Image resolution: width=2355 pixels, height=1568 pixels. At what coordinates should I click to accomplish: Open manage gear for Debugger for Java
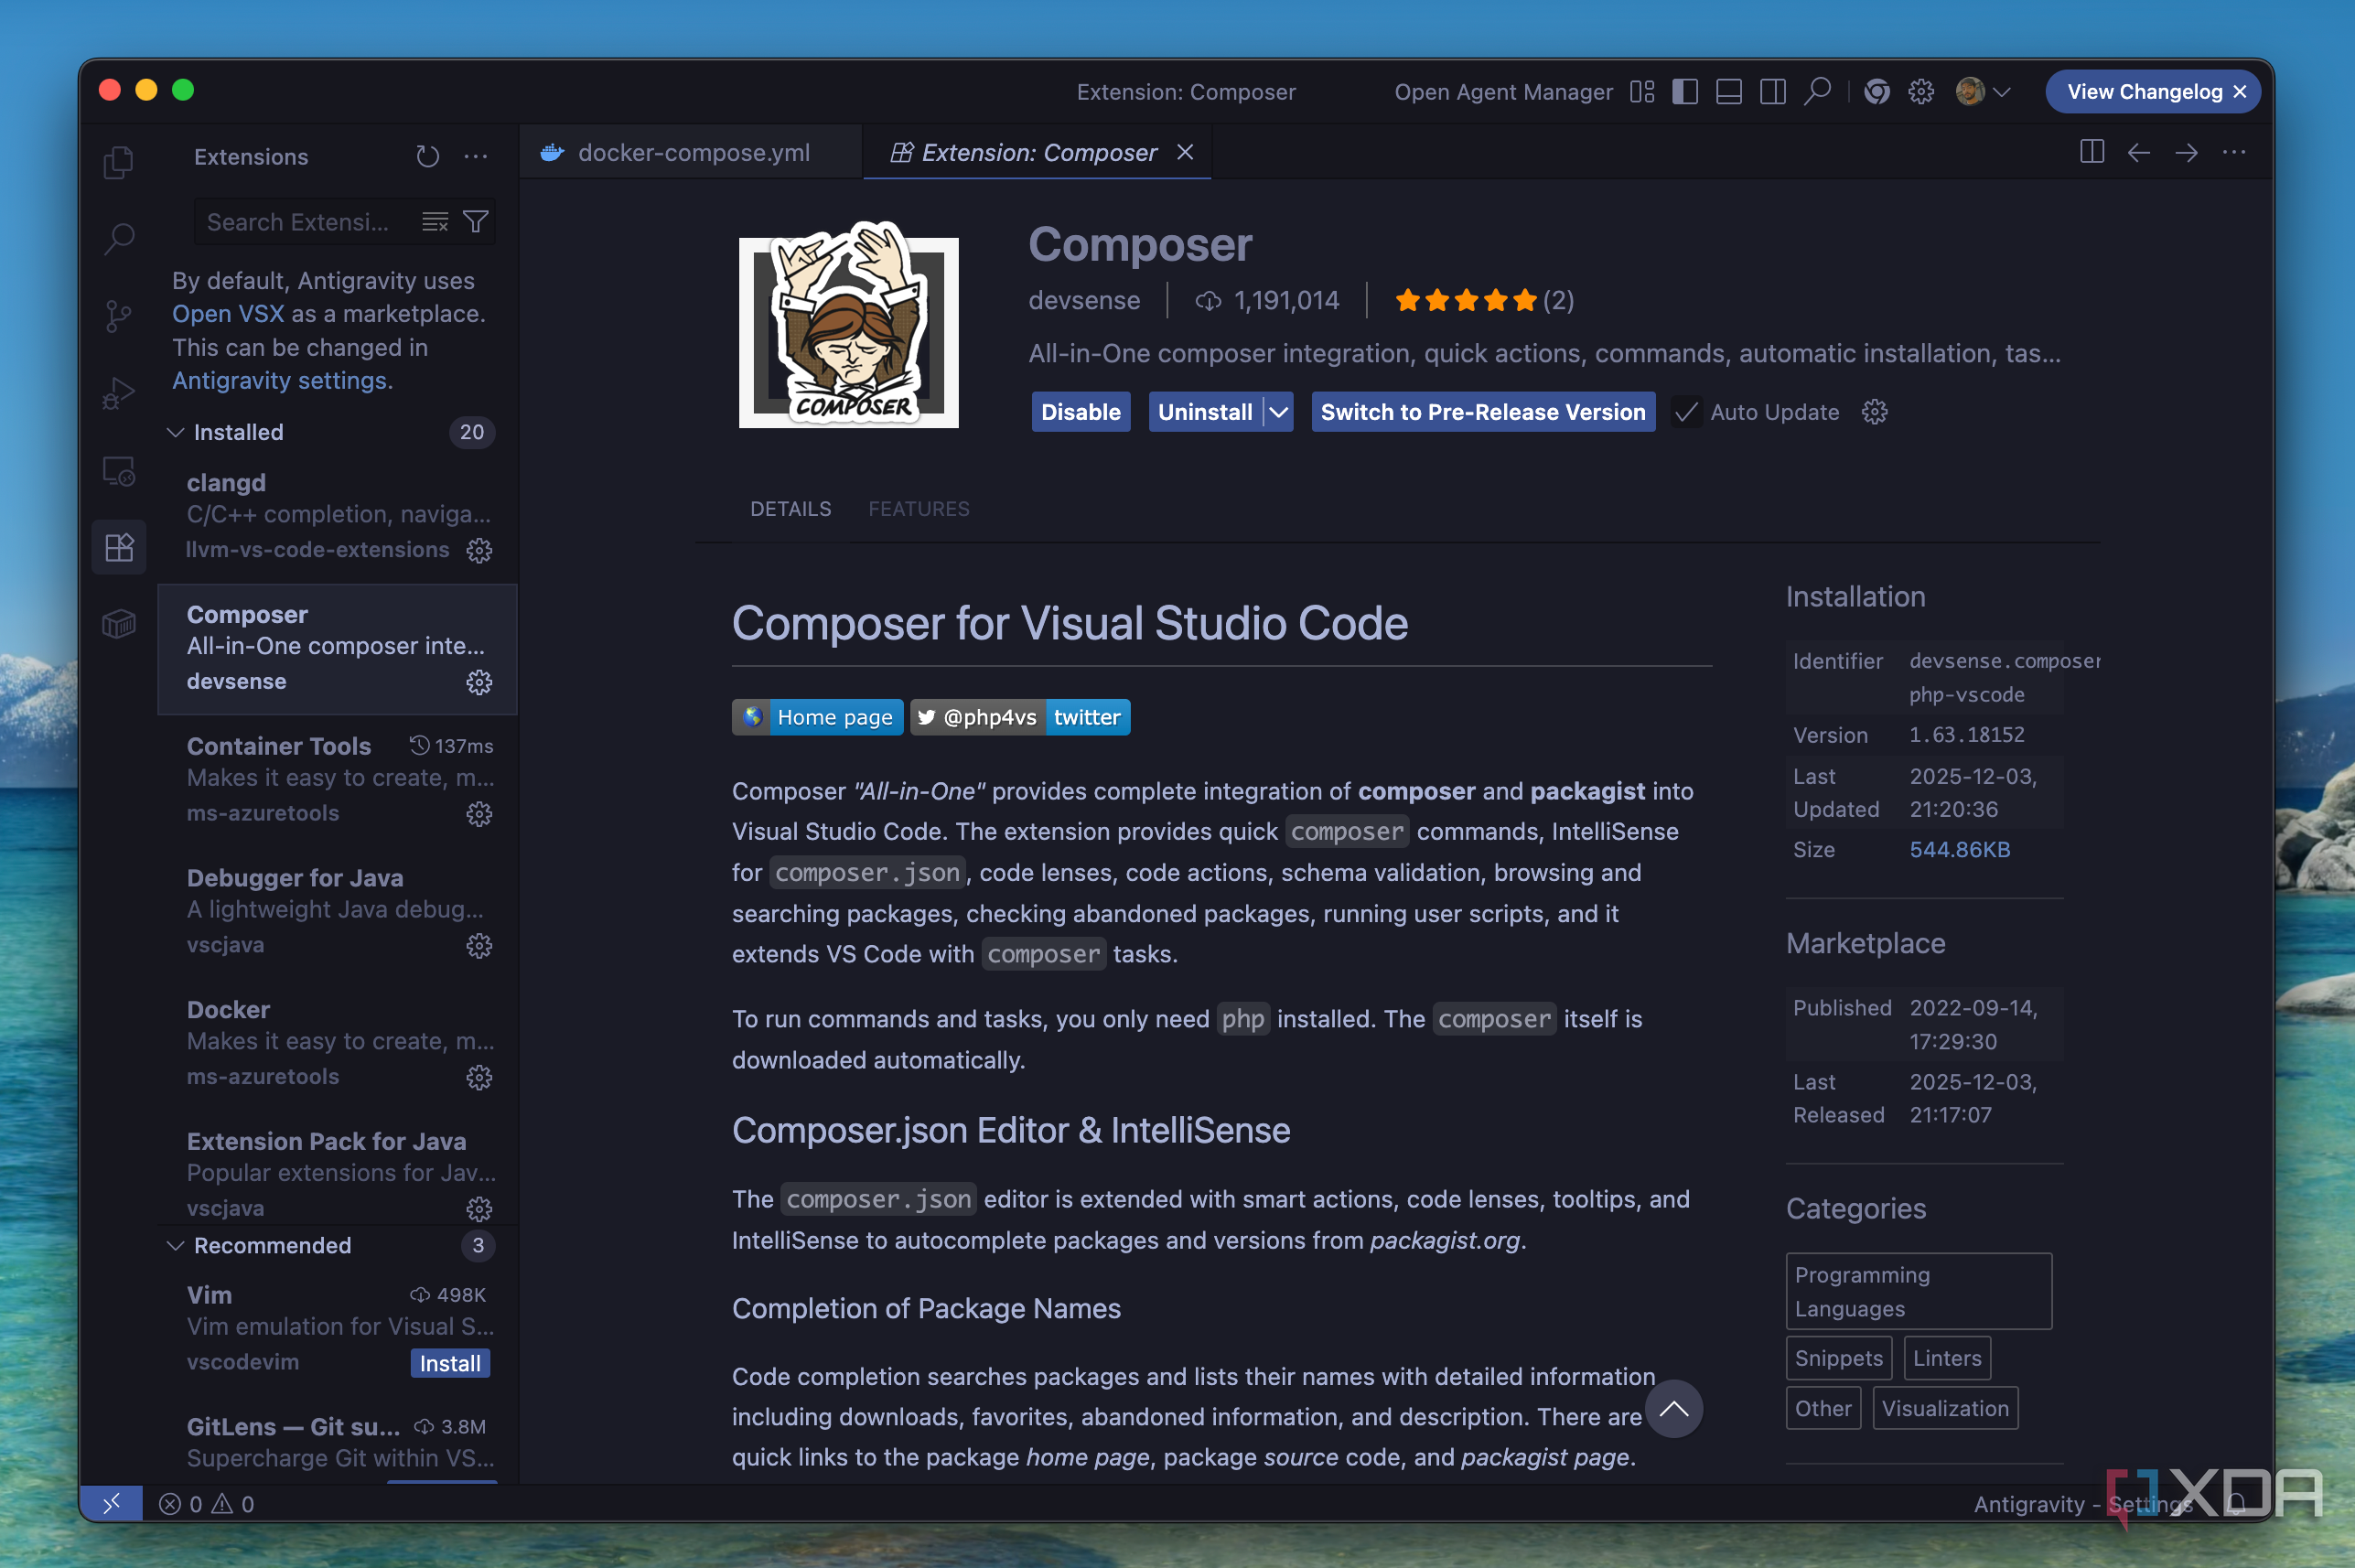(479, 946)
